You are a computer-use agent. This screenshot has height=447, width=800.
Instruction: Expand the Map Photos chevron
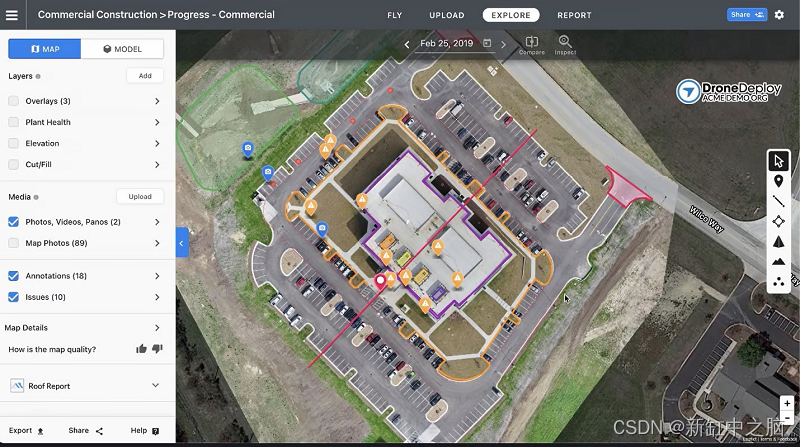[x=157, y=243]
